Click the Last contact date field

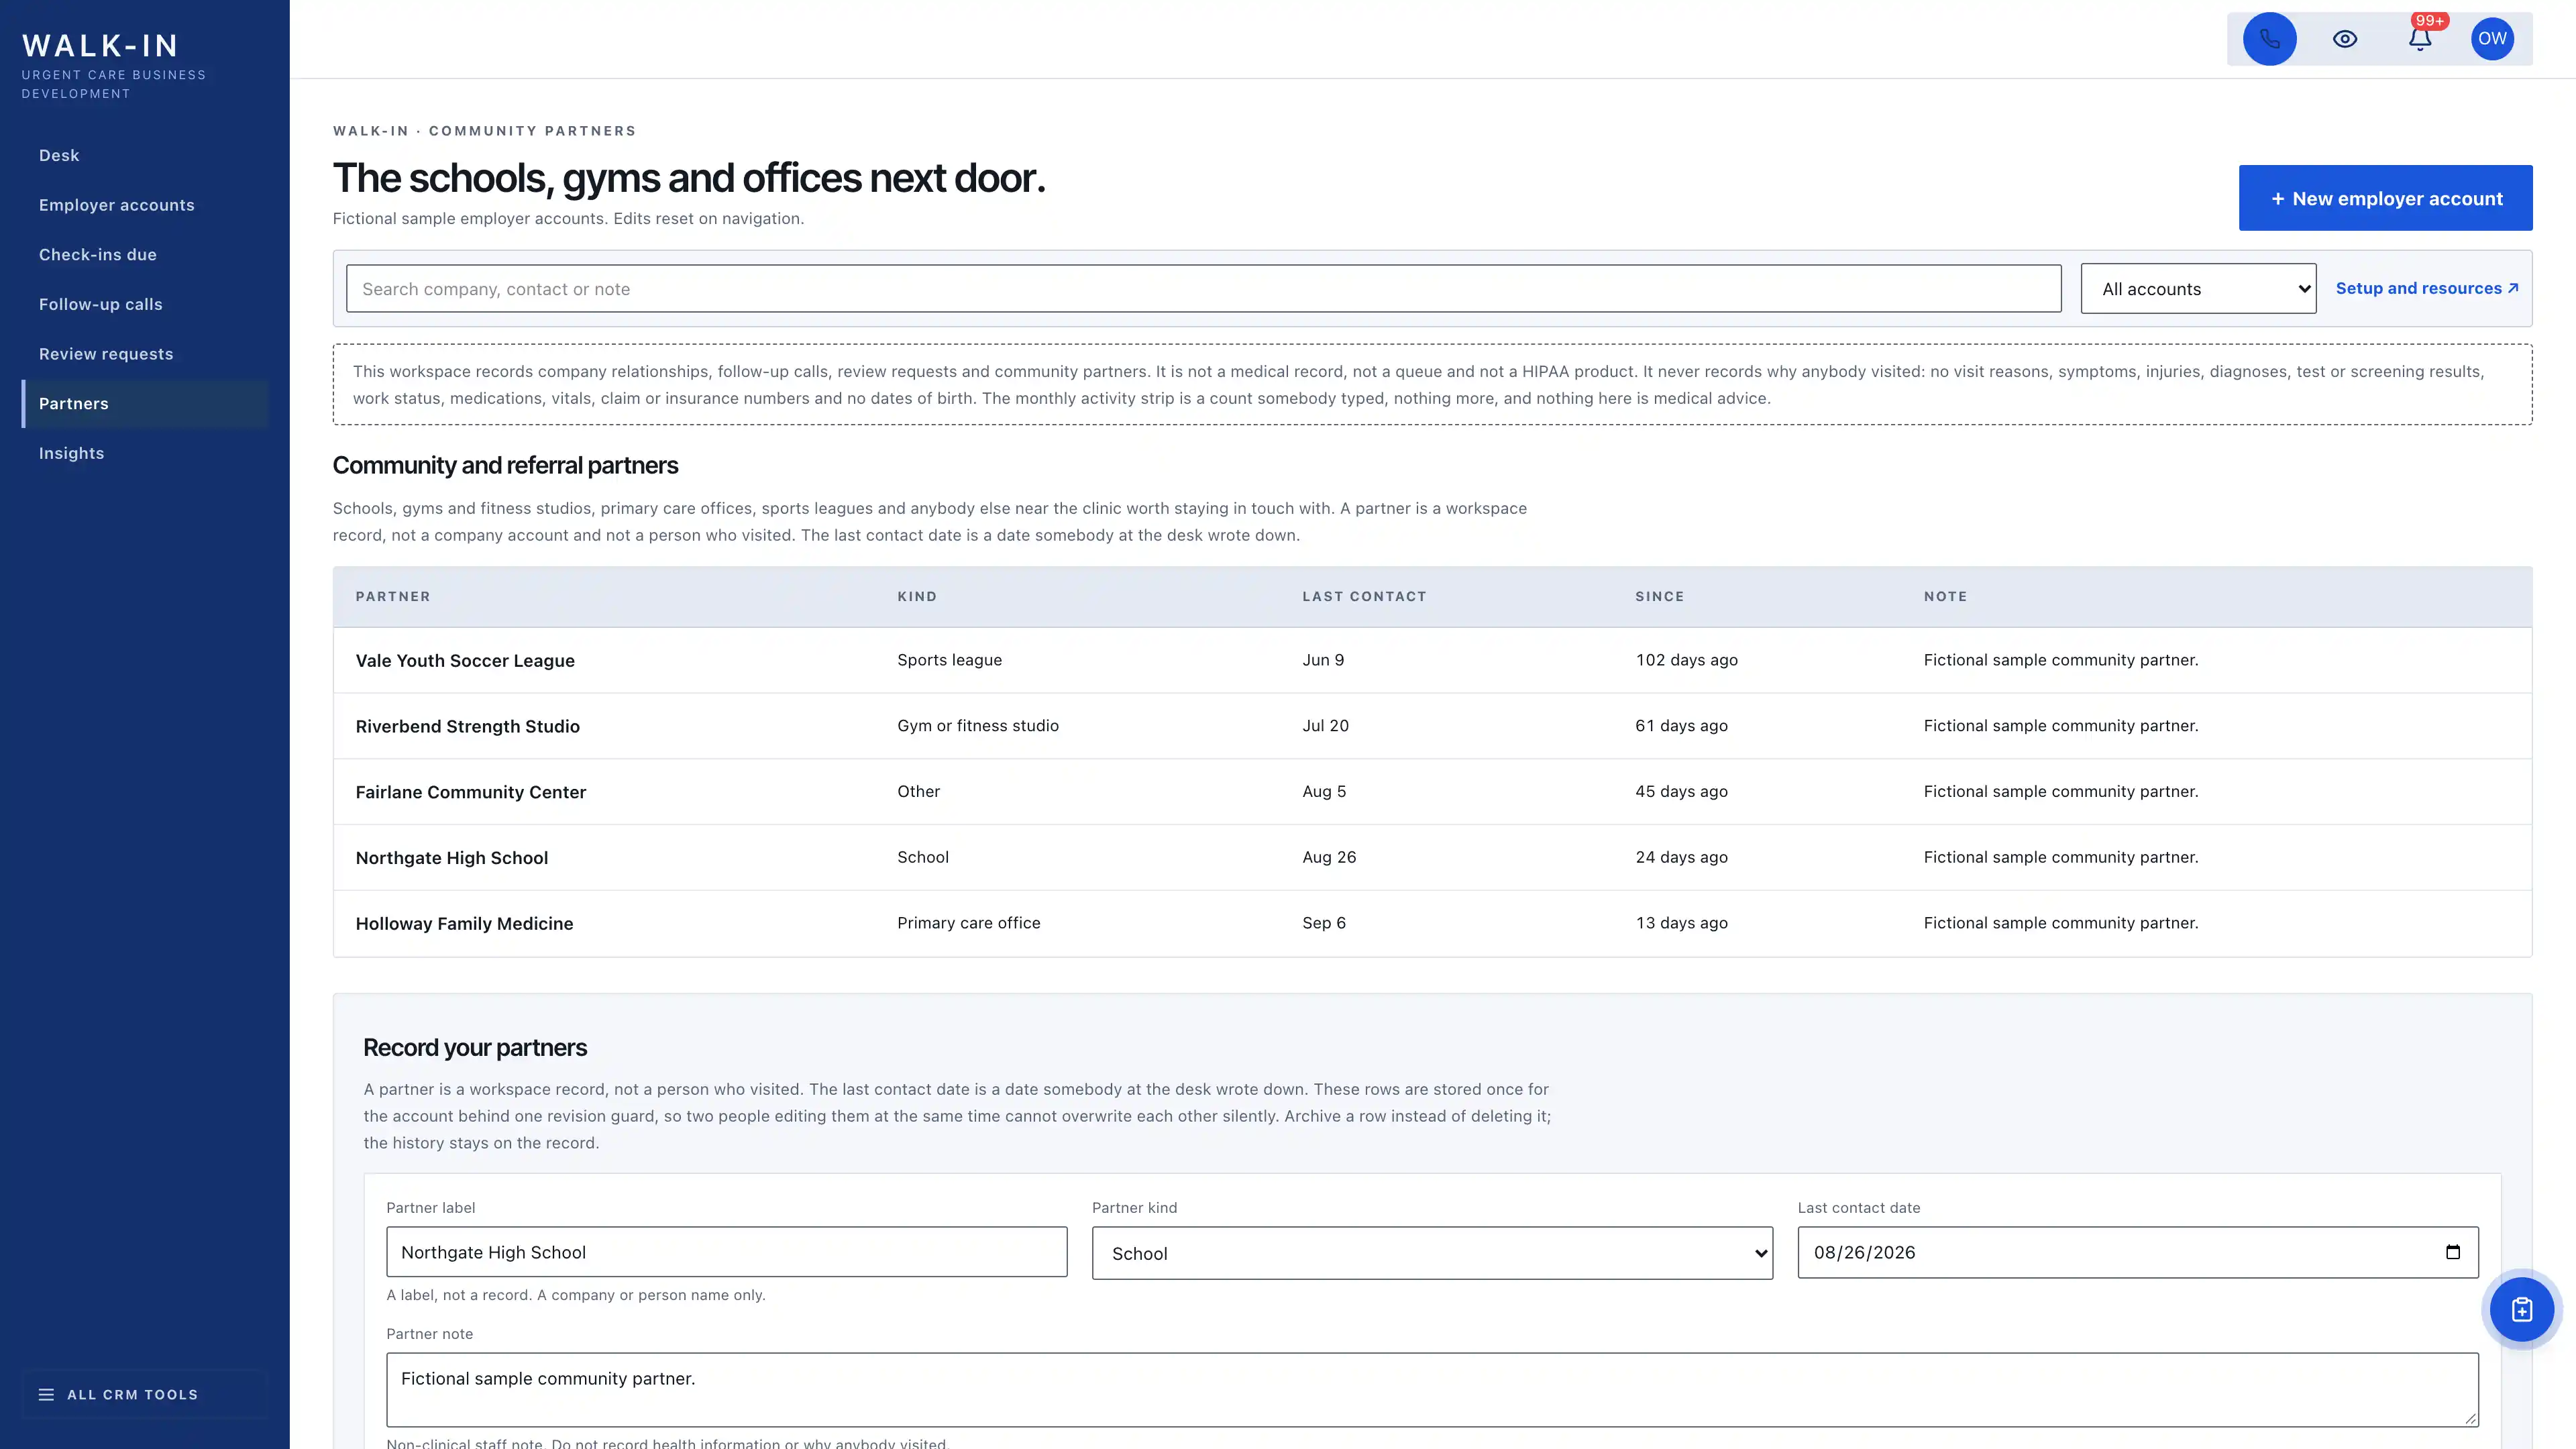(2137, 1252)
